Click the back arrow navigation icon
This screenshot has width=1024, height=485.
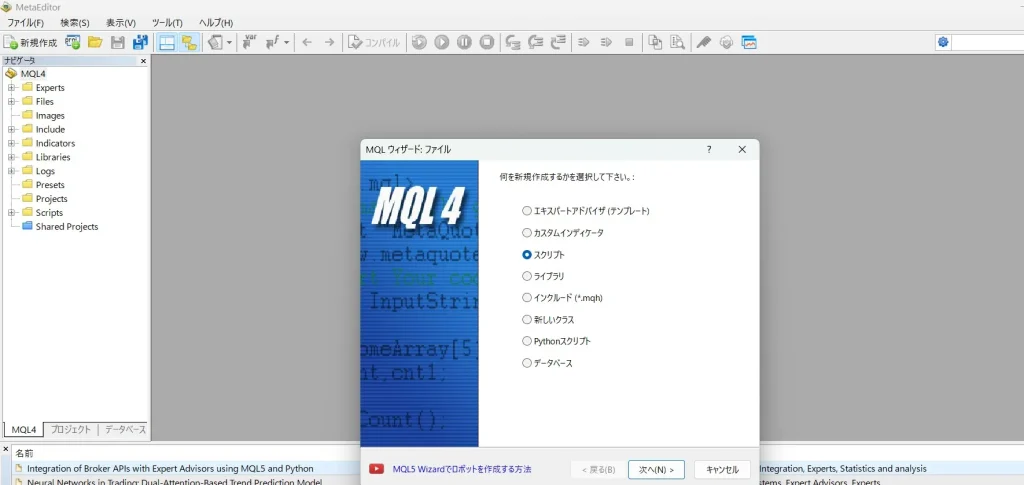[x=307, y=42]
